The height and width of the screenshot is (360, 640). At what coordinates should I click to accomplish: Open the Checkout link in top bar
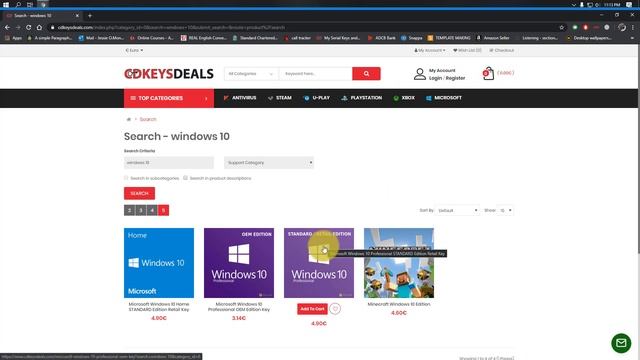pyautogui.click(x=502, y=50)
